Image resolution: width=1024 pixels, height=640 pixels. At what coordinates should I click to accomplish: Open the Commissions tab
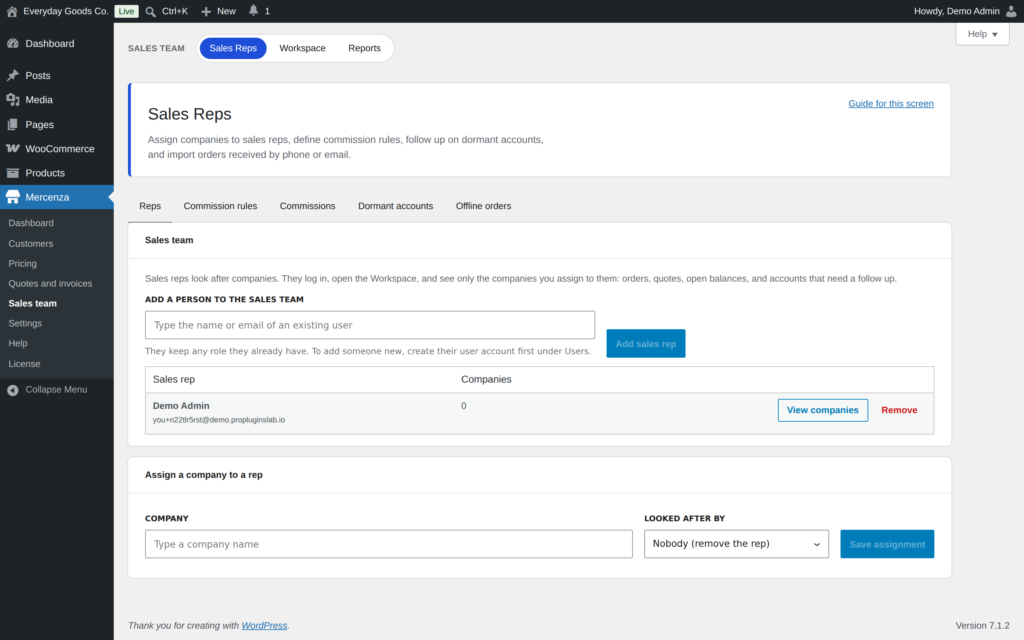[x=308, y=206]
